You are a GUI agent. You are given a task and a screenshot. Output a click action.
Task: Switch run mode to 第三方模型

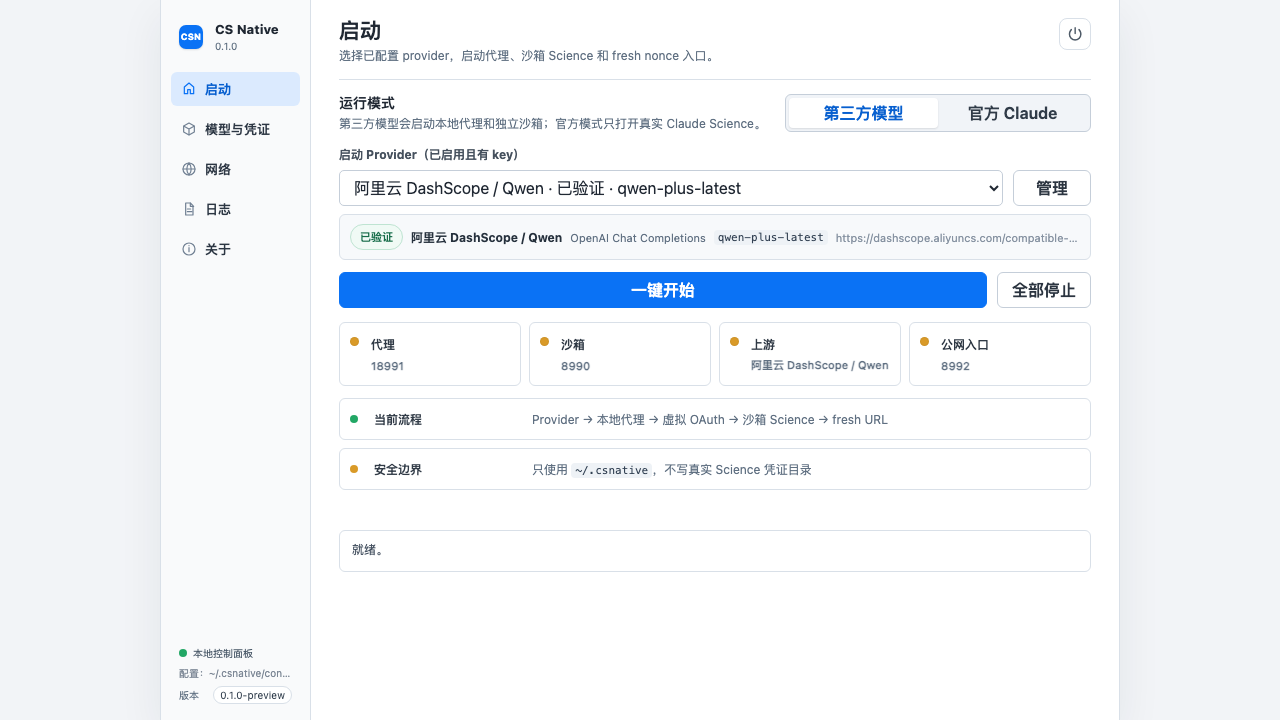point(863,113)
